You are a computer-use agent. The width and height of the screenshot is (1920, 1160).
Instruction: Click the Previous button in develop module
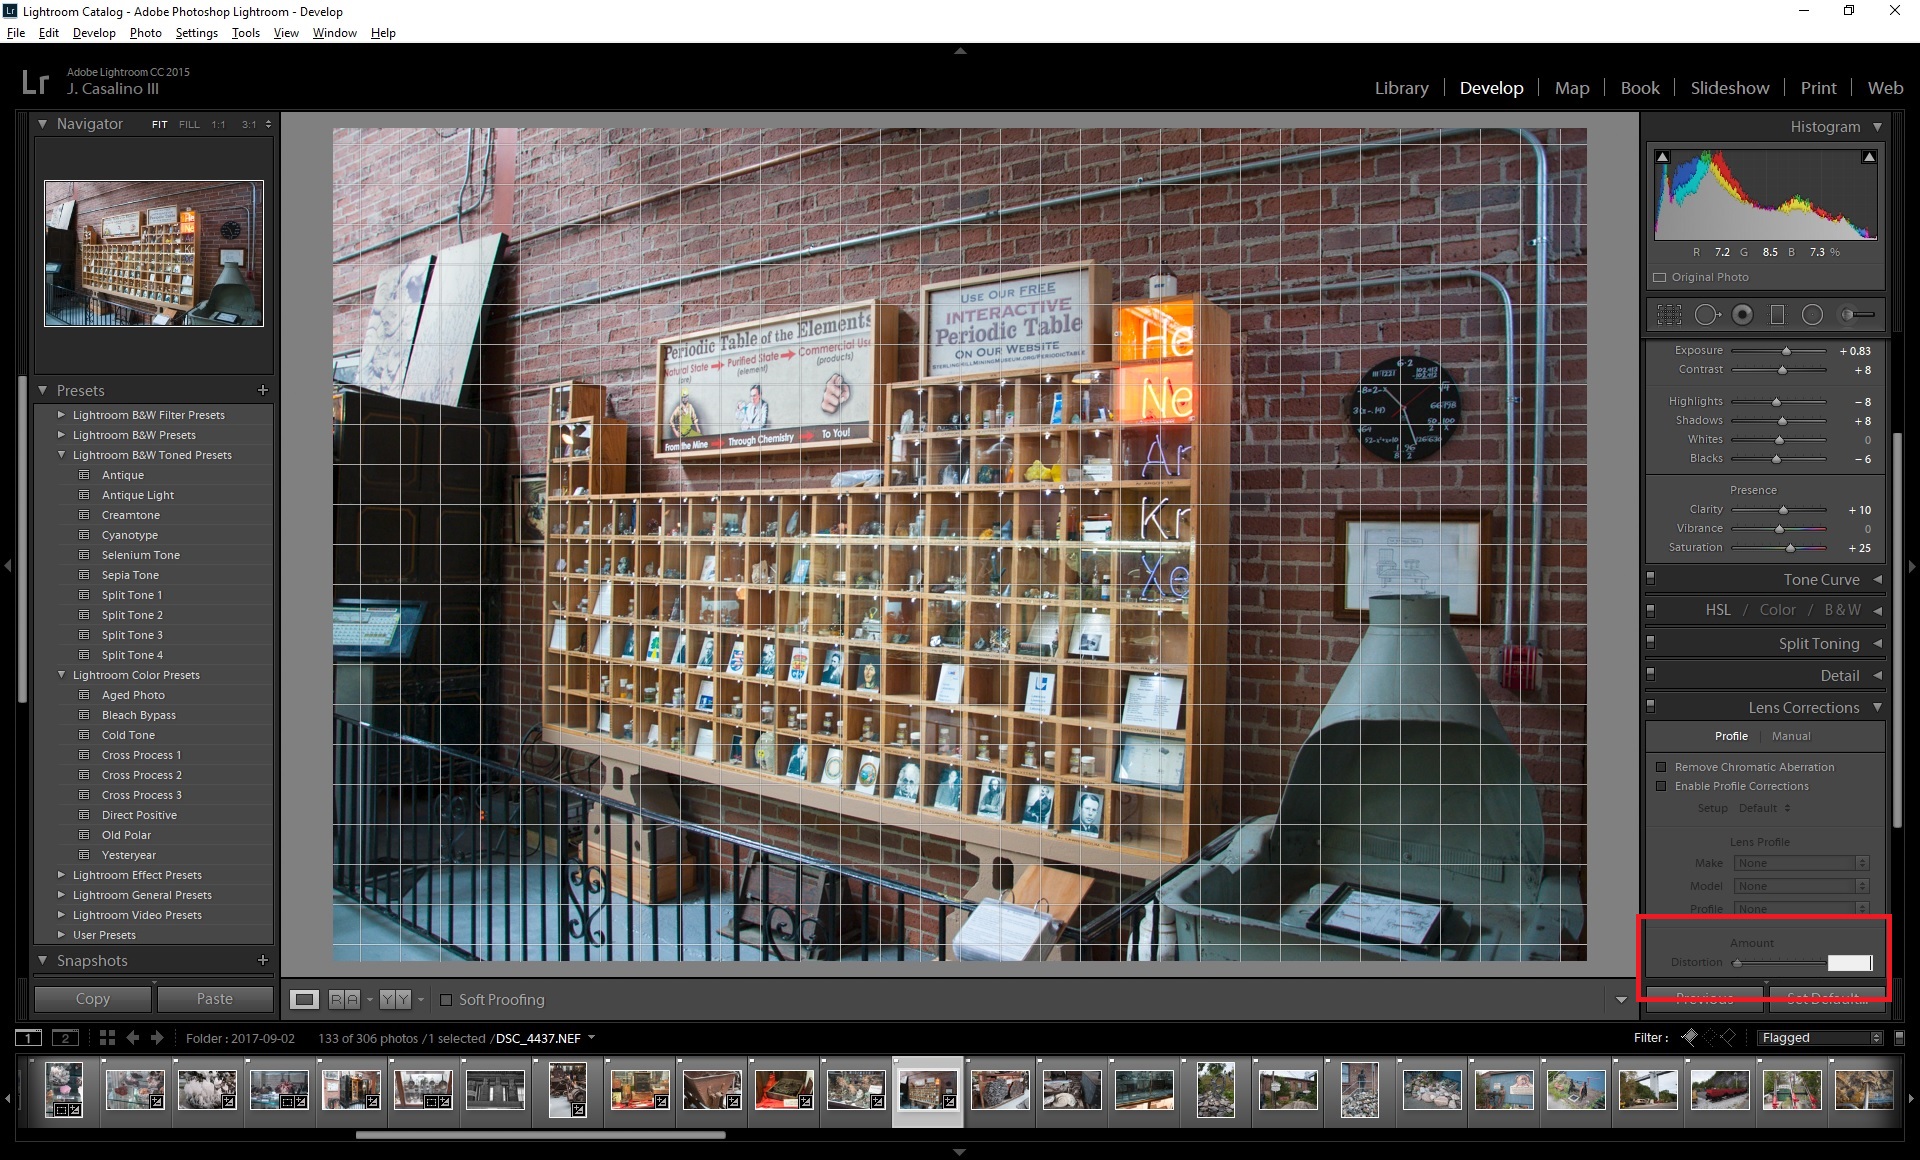(1706, 998)
